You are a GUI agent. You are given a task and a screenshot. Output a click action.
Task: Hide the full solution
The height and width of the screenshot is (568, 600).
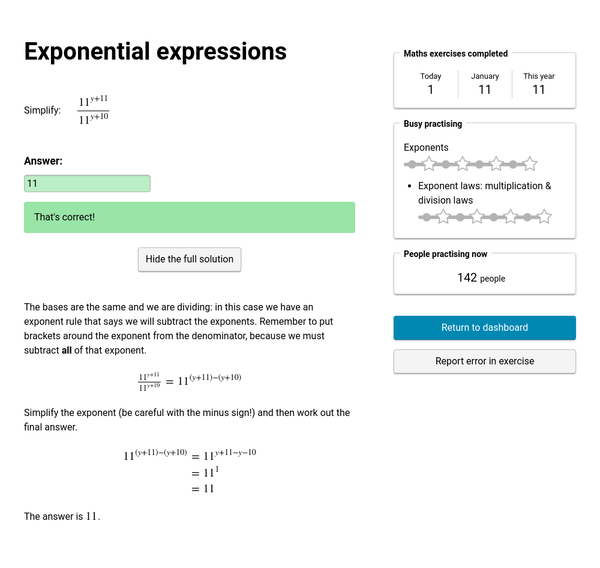[x=189, y=259]
